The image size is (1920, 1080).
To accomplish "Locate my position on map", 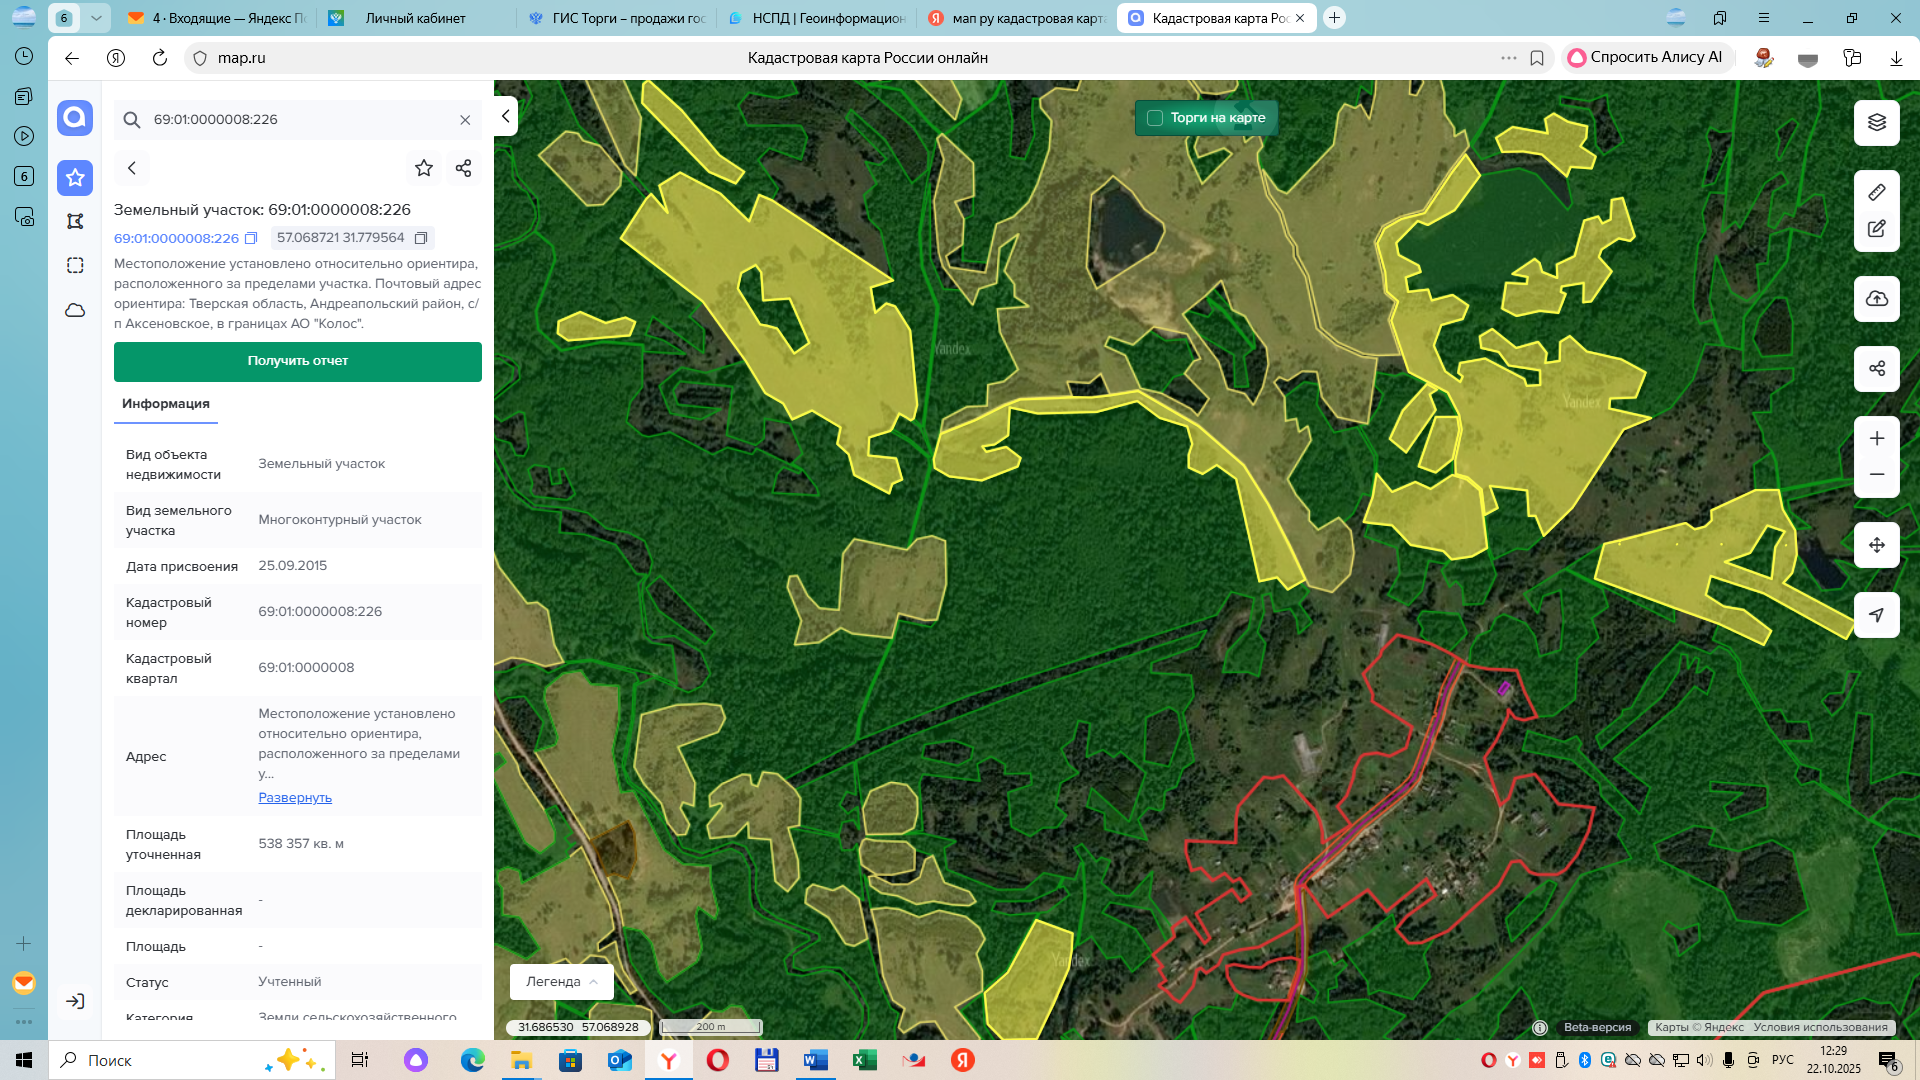I will (1876, 615).
